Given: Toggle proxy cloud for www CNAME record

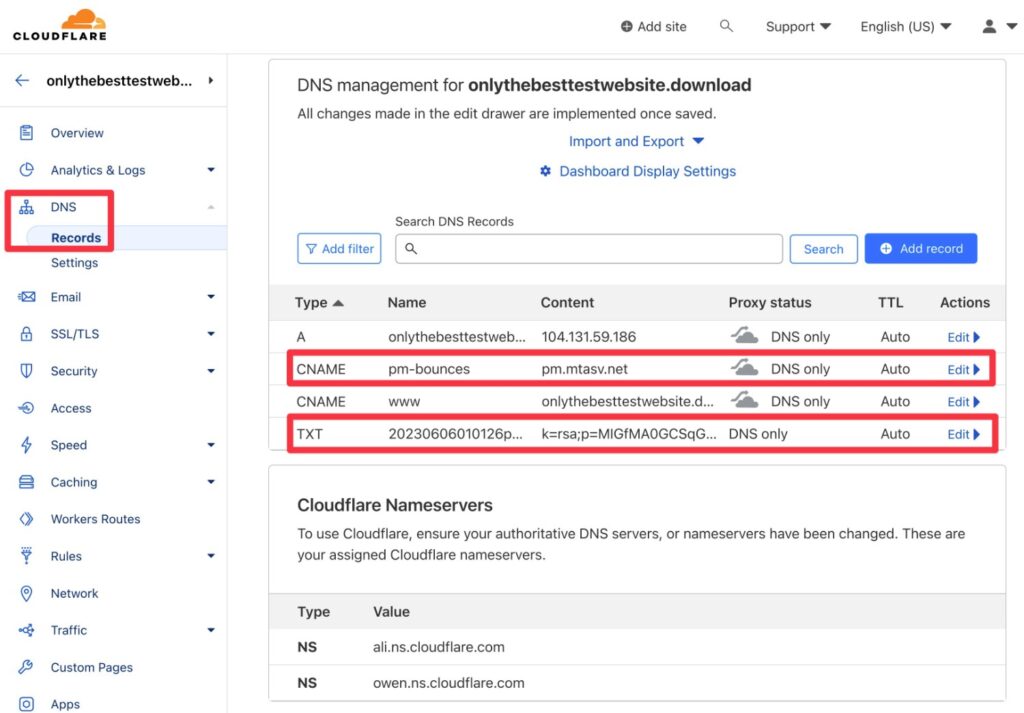Looking at the screenshot, I should 744,400.
